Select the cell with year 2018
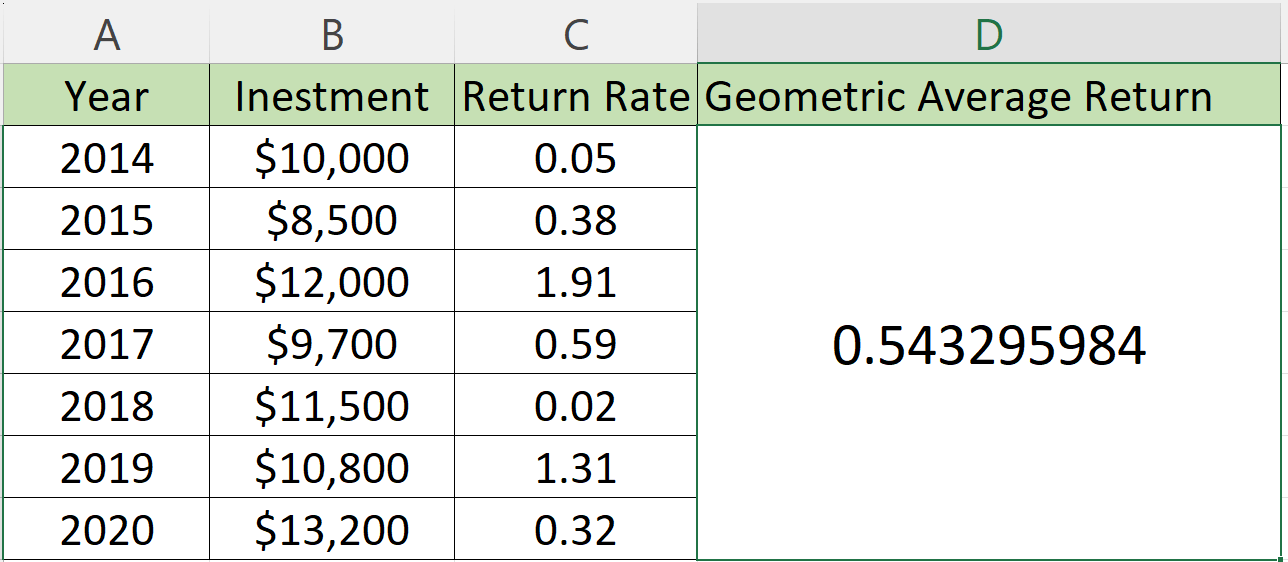Screen dimensions: 1288x562 pos(105,405)
